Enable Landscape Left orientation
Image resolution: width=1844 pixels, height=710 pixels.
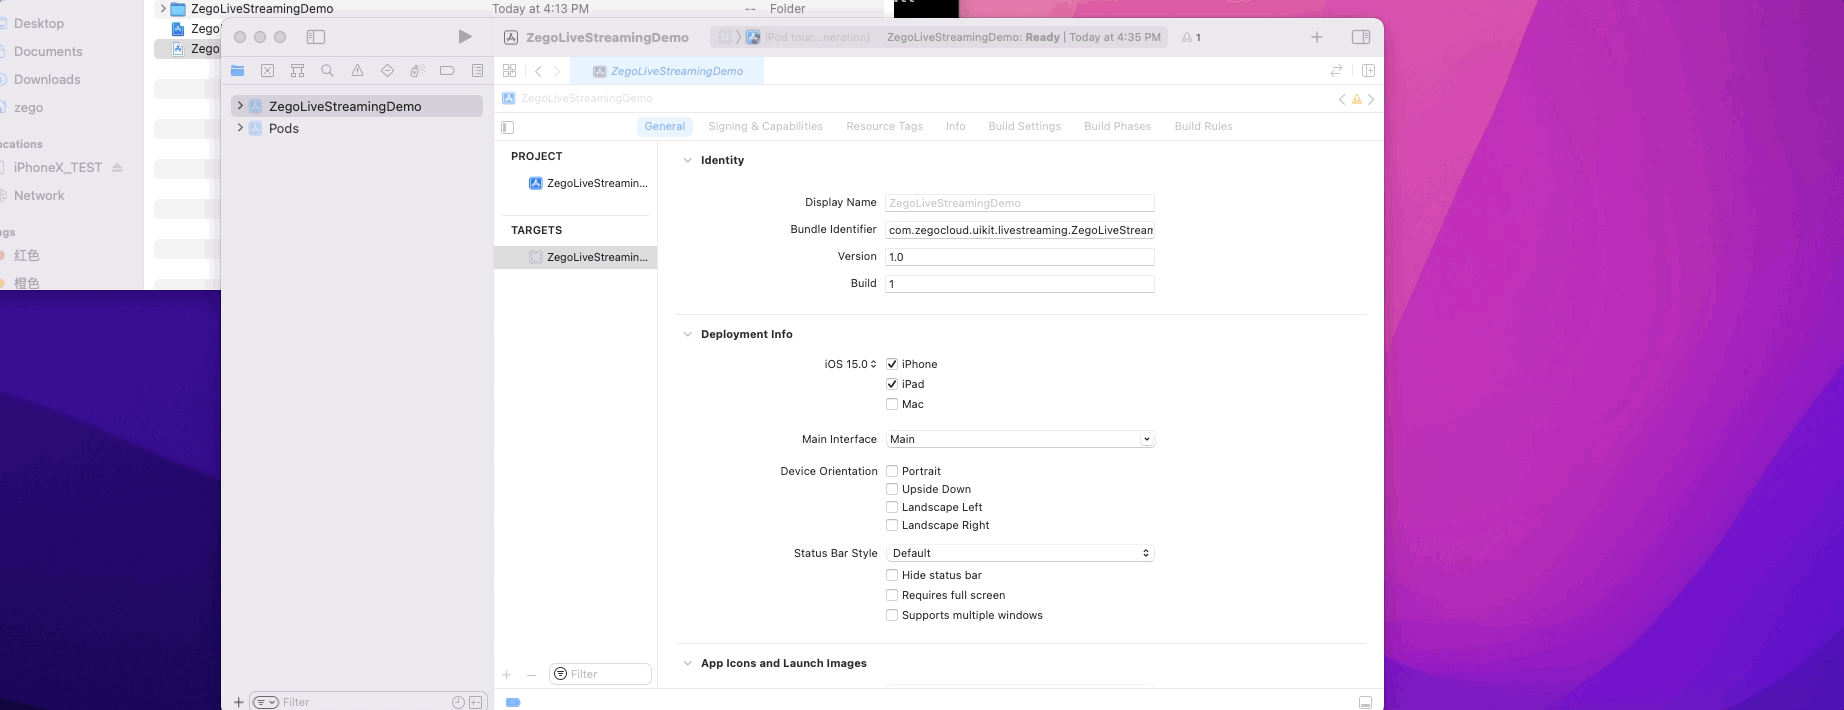pyautogui.click(x=892, y=507)
